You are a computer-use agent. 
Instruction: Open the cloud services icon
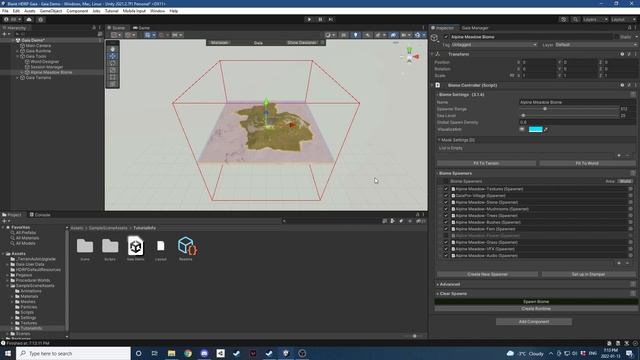point(29,19)
